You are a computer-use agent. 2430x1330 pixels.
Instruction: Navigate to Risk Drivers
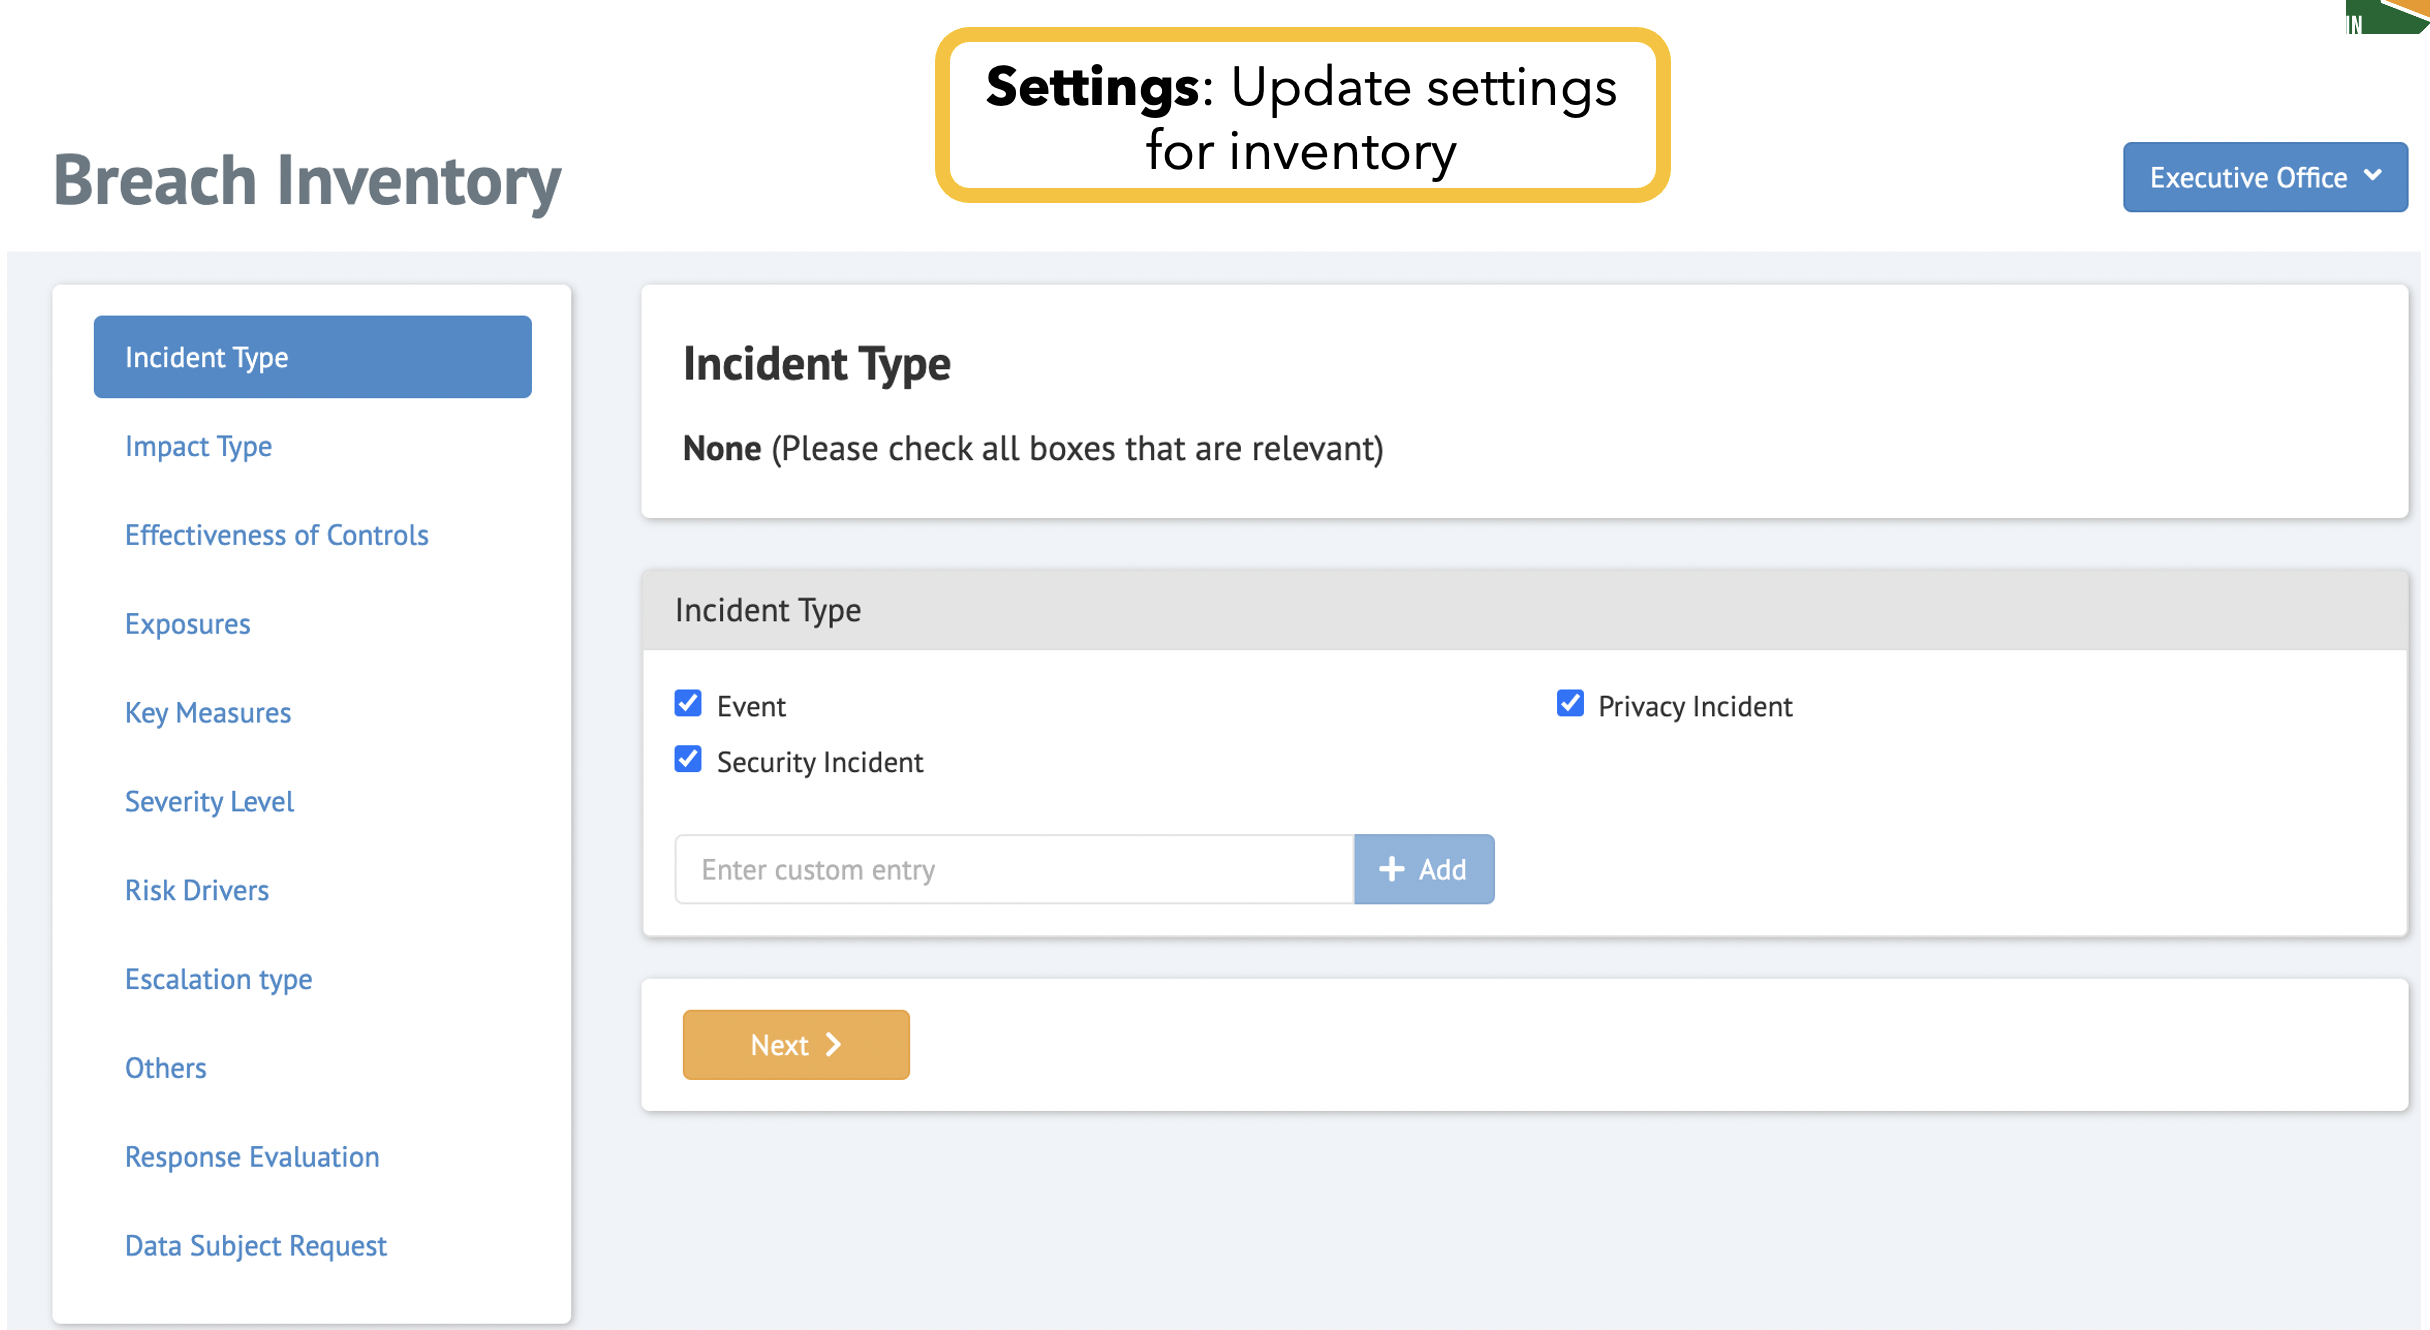(x=196, y=890)
